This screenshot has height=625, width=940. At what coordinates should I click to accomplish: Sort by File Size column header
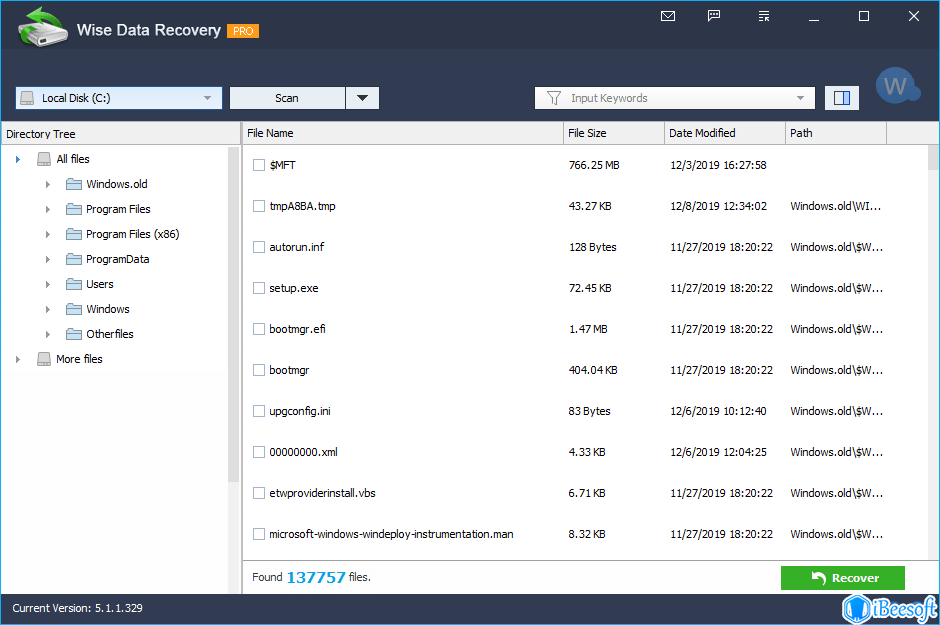(x=614, y=133)
